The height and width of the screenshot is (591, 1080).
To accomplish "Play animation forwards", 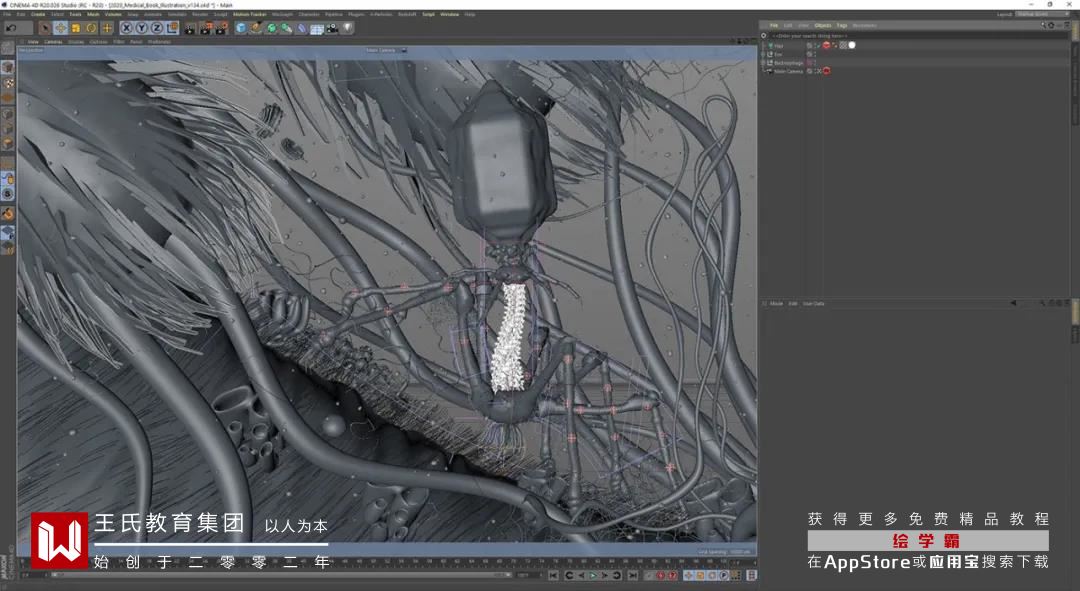I will [593, 575].
